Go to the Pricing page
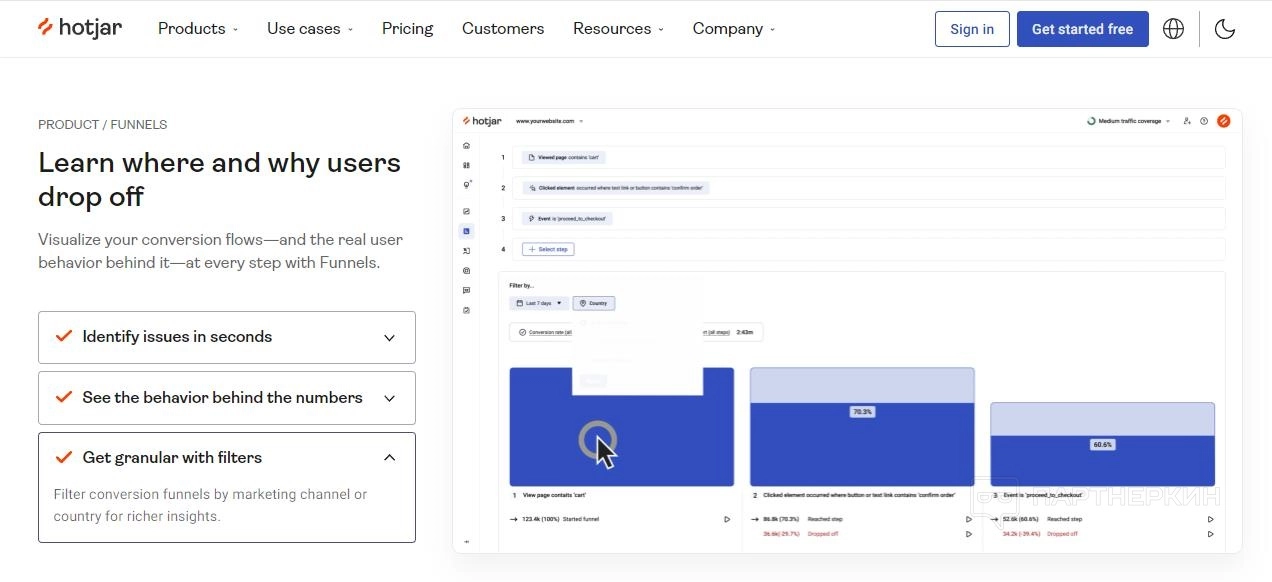Image resolution: width=1272 pixels, height=582 pixels. tap(407, 29)
